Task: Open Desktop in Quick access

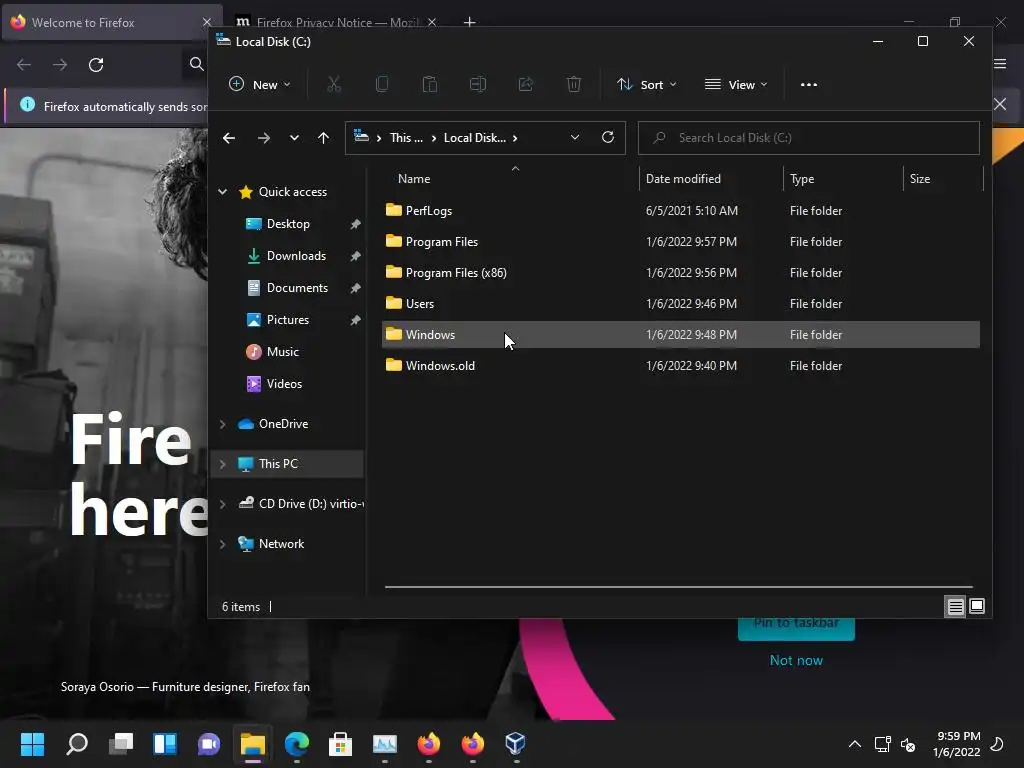Action: 287,224
